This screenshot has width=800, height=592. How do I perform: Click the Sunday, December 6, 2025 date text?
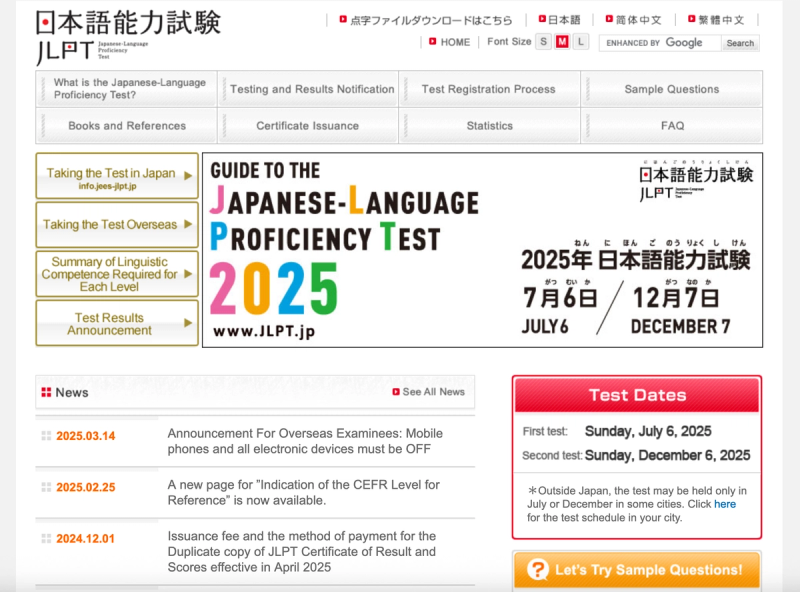click(667, 455)
